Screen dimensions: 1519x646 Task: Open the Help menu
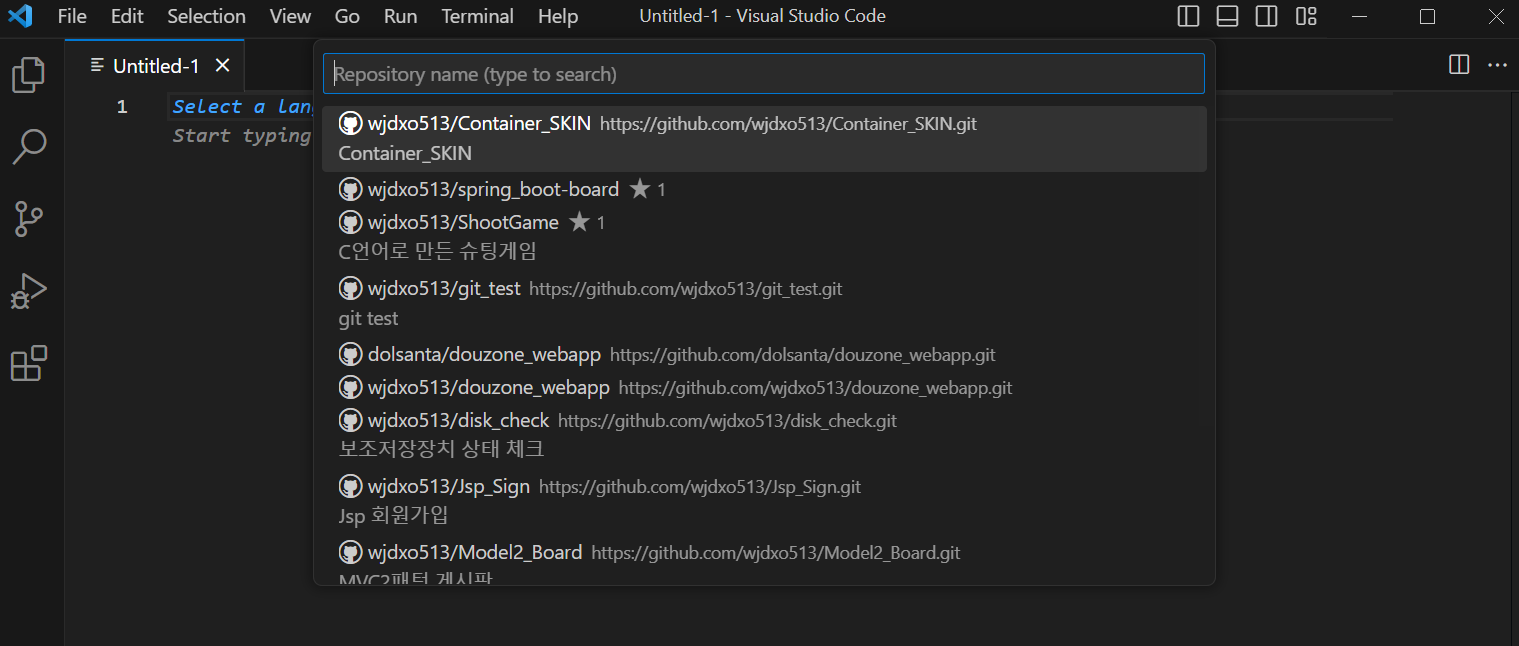(x=558, y=16)
